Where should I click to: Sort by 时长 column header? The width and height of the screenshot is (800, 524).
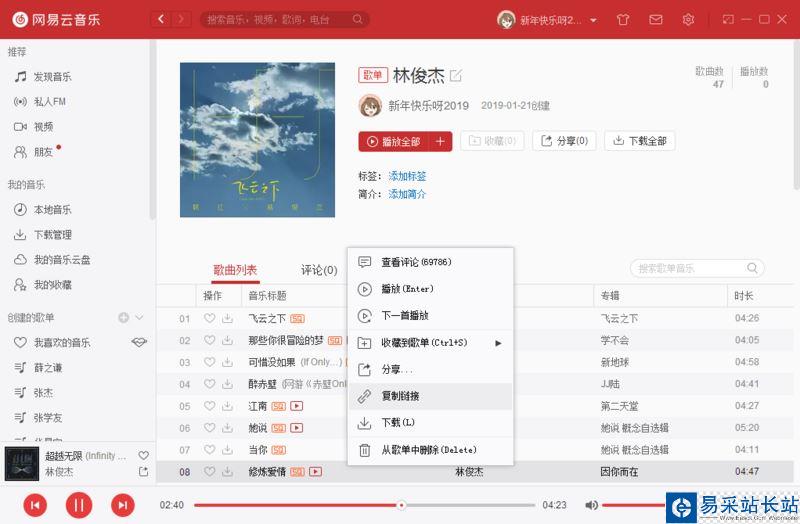[743, 295]
